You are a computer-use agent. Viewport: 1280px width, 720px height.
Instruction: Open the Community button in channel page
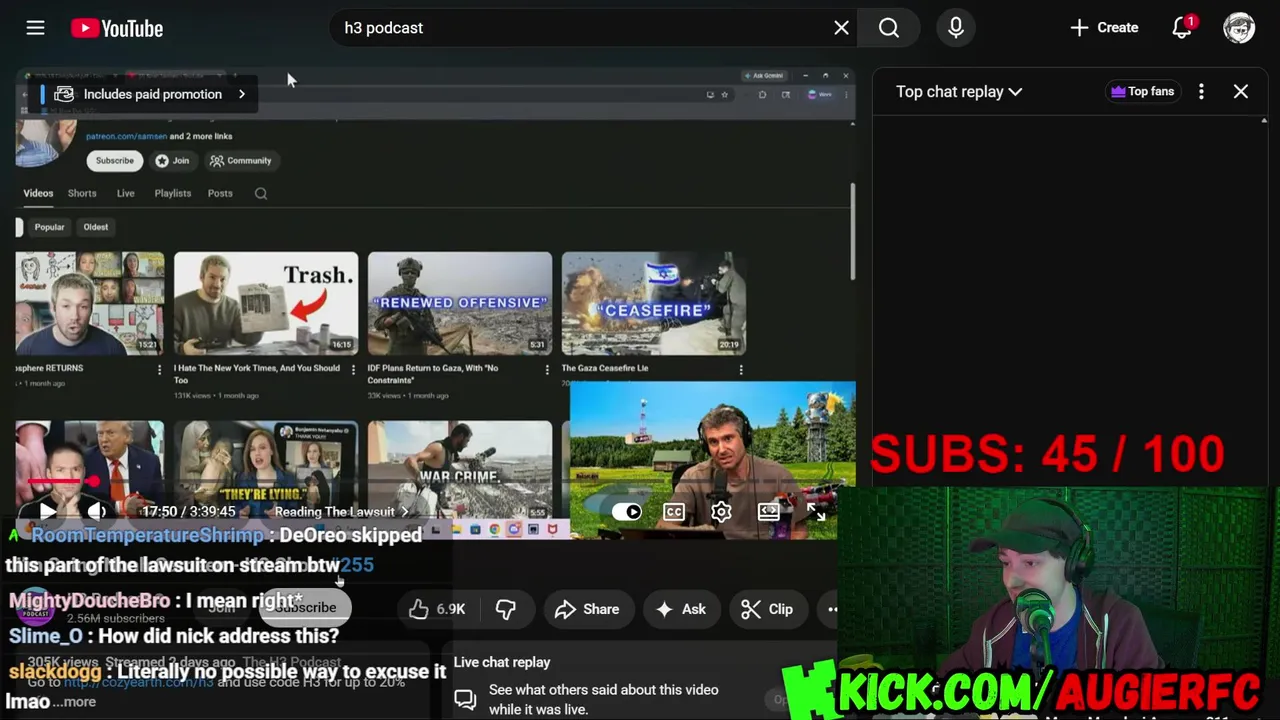(241, 160)
